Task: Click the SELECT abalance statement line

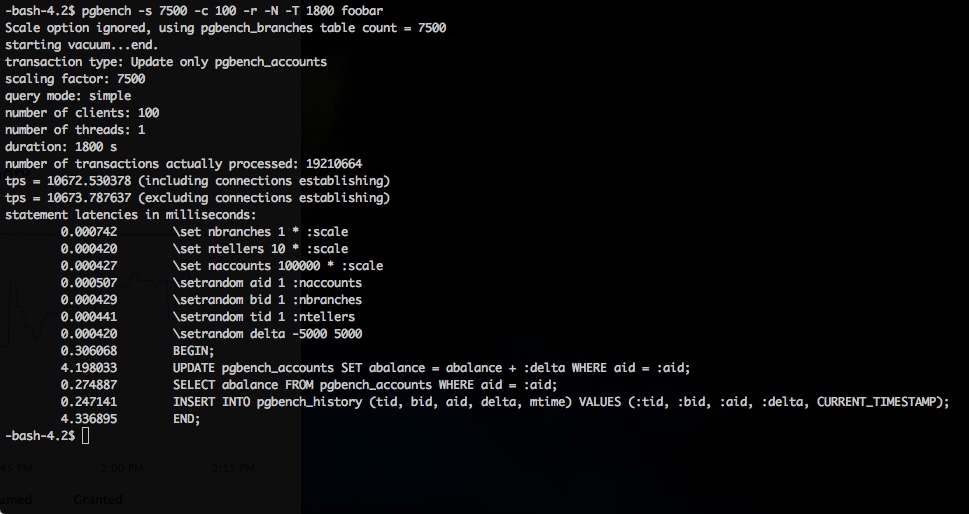Action: point(365,385)
